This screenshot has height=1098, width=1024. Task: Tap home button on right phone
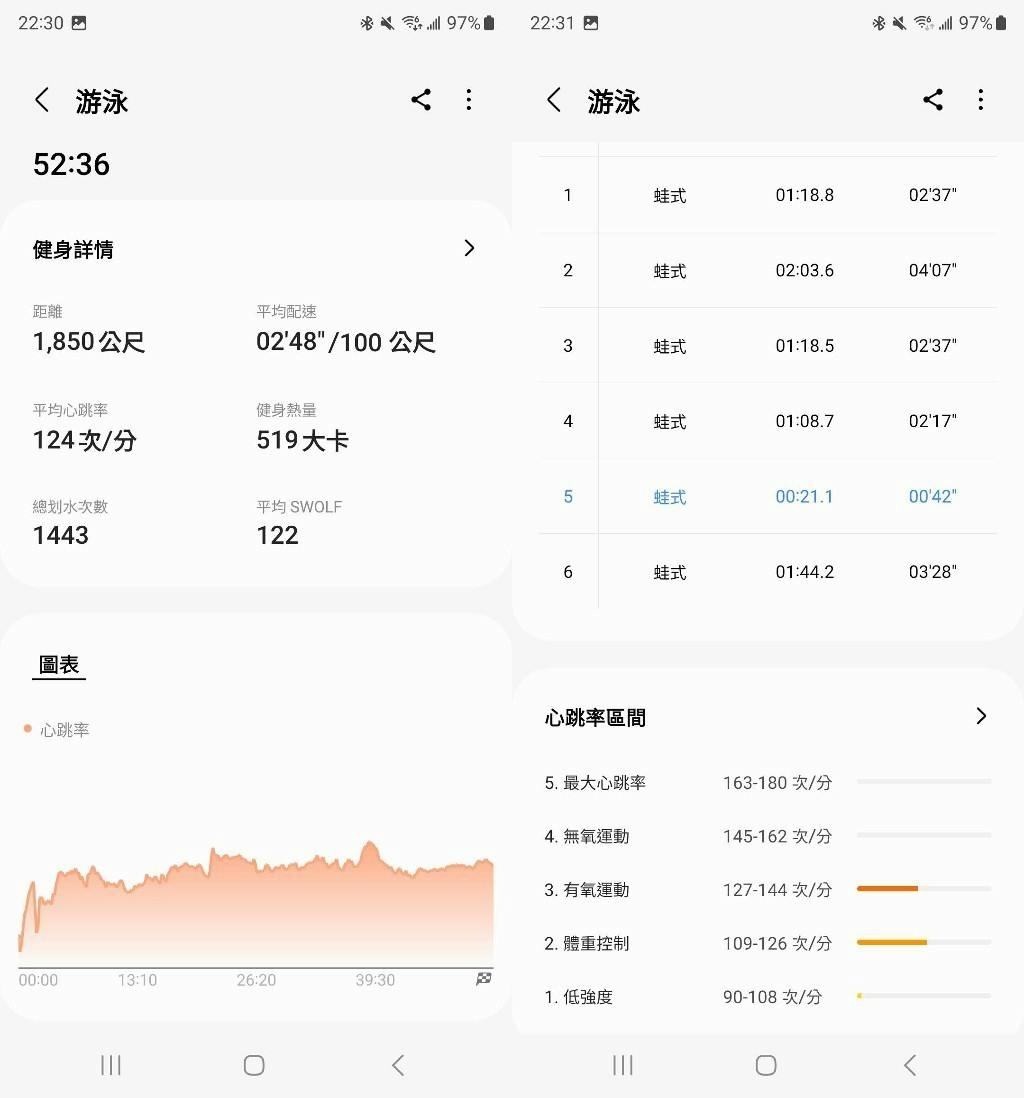coord(766,1065)
